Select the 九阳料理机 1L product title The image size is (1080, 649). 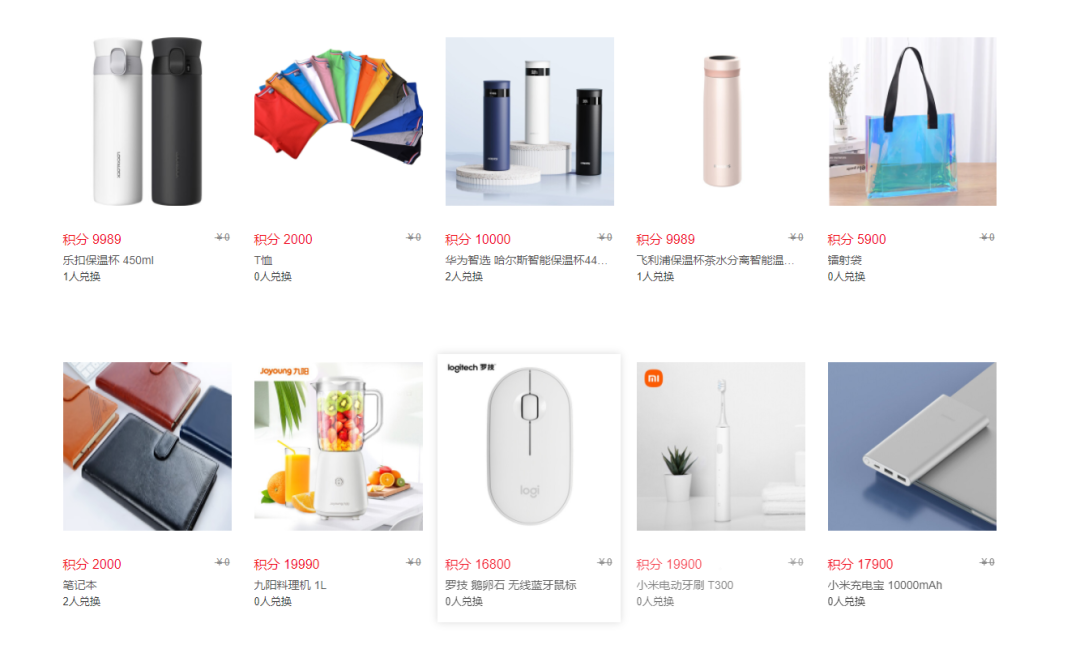pos(290,585)
